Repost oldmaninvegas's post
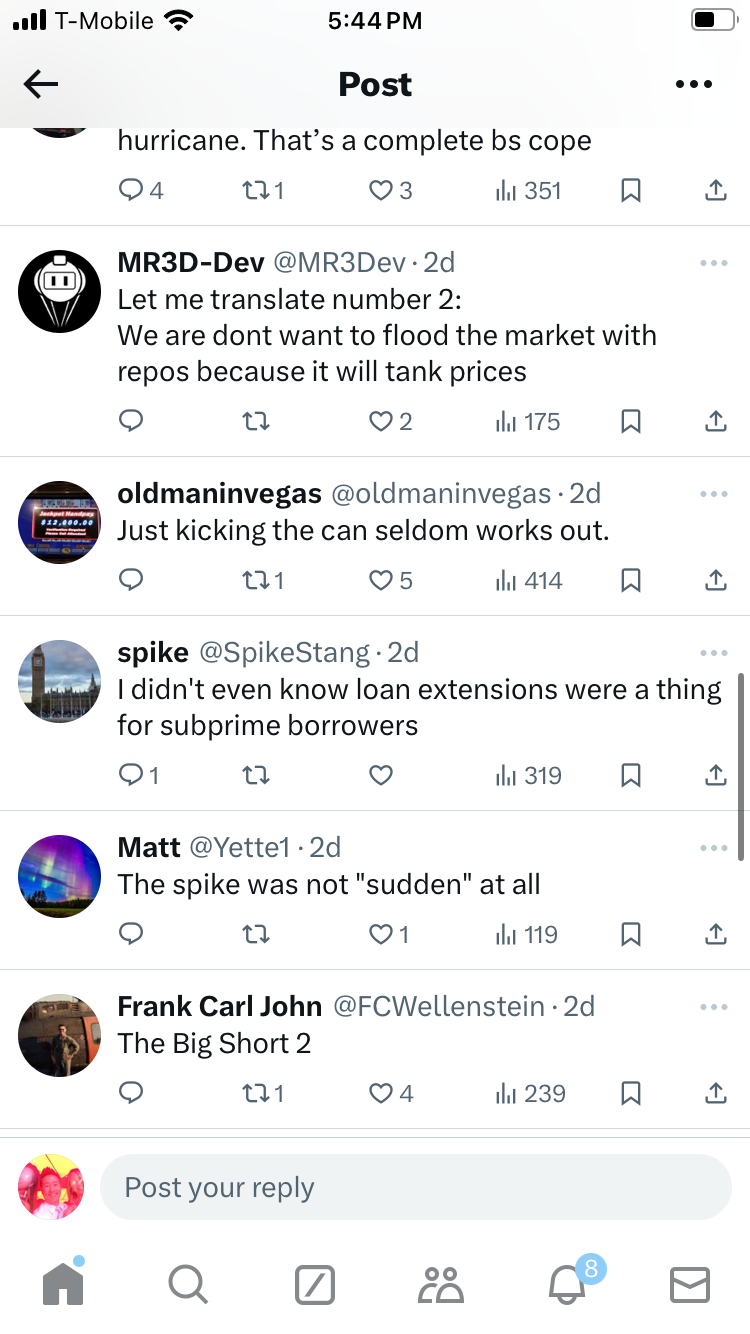The width and height of the screenshot is (750, 1334). 257,581
